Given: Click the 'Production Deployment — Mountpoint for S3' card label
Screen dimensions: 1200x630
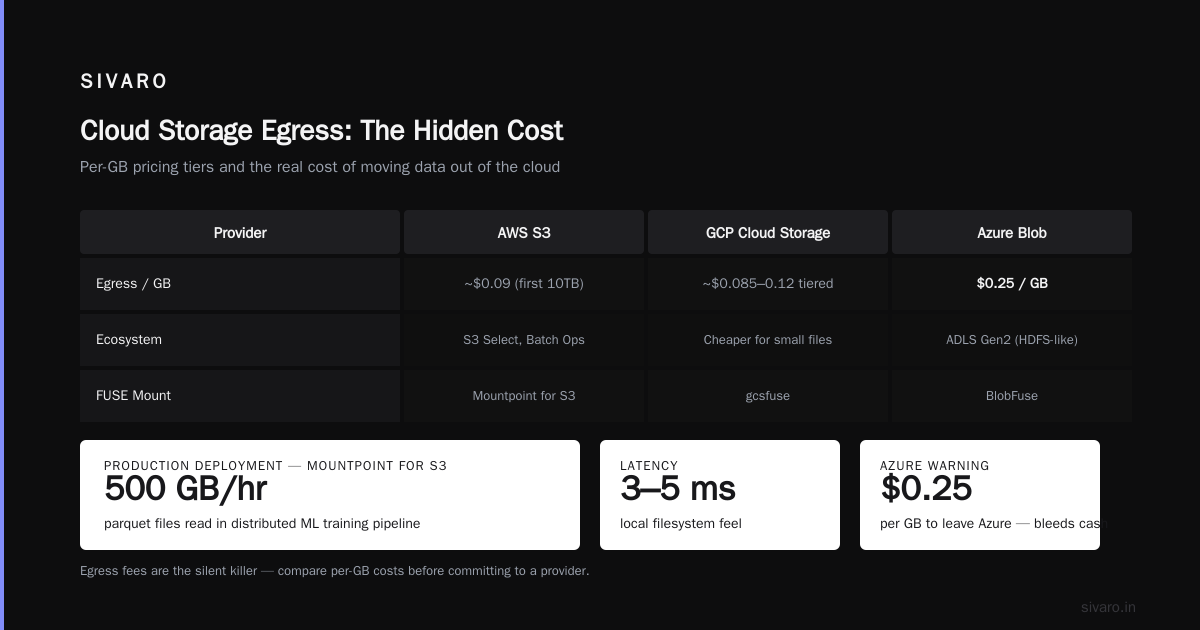Looking at the screenshot, I should pos(275,465).
